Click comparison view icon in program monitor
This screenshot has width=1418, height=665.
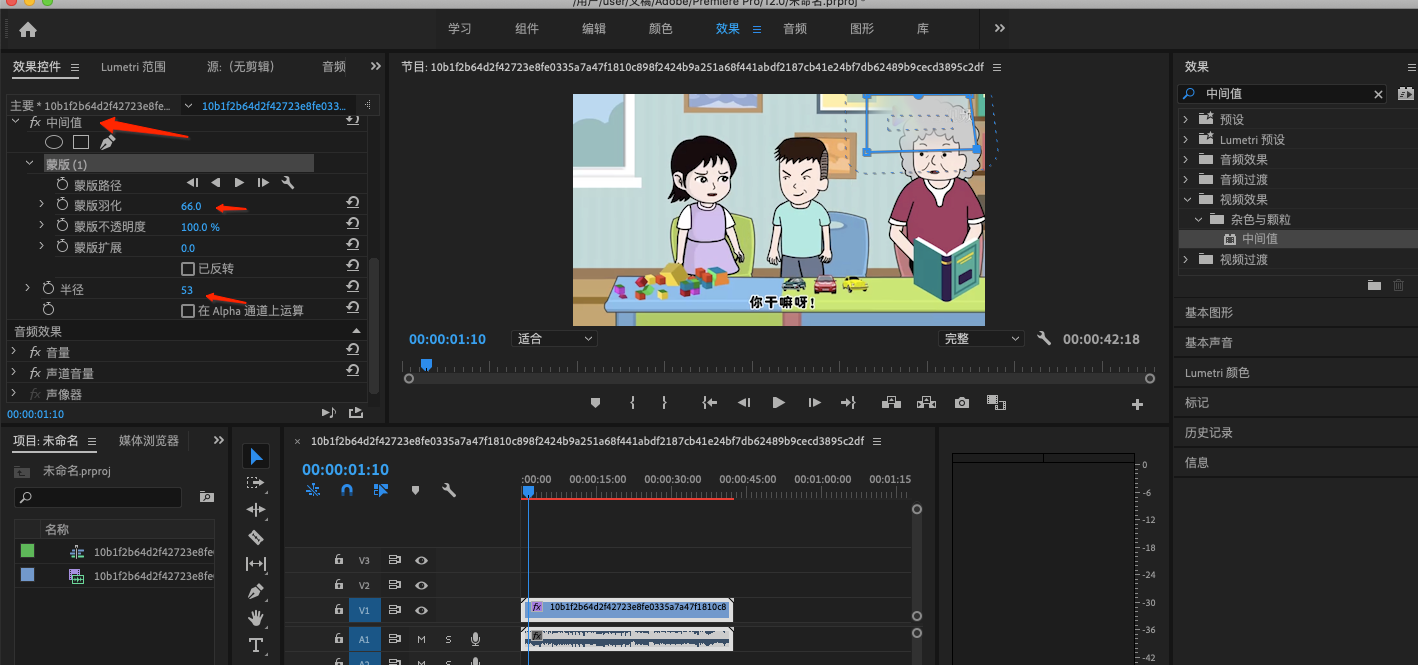(996, 403)
